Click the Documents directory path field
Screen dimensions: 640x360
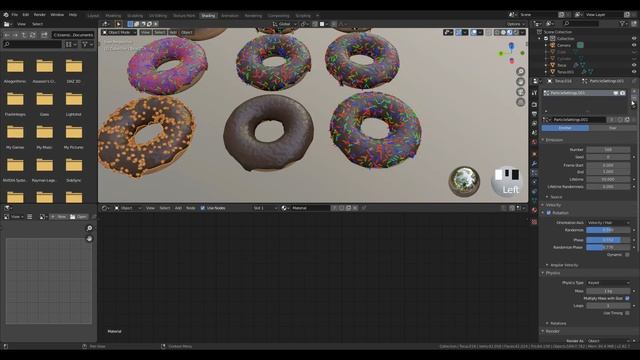click(x=73, y=35)
